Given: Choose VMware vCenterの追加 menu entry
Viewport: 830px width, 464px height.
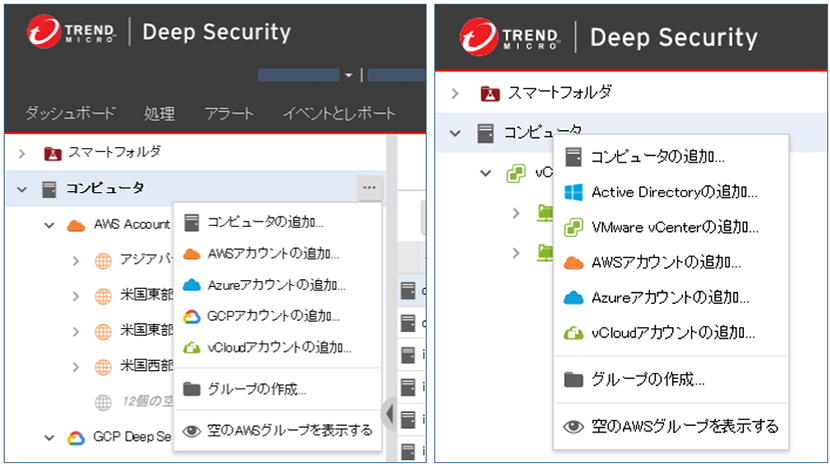Looking at the screenshot, I should tap(674, 227).
